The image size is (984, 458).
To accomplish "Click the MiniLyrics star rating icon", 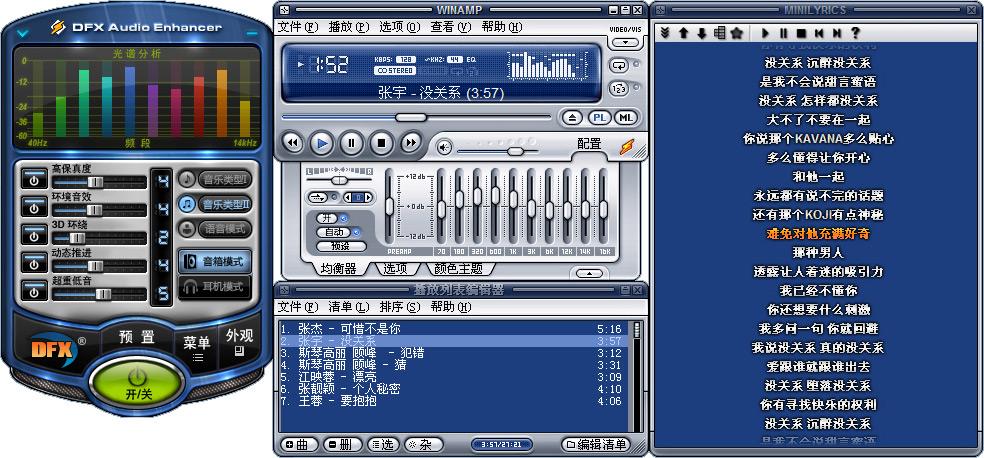I will [737, 33].
